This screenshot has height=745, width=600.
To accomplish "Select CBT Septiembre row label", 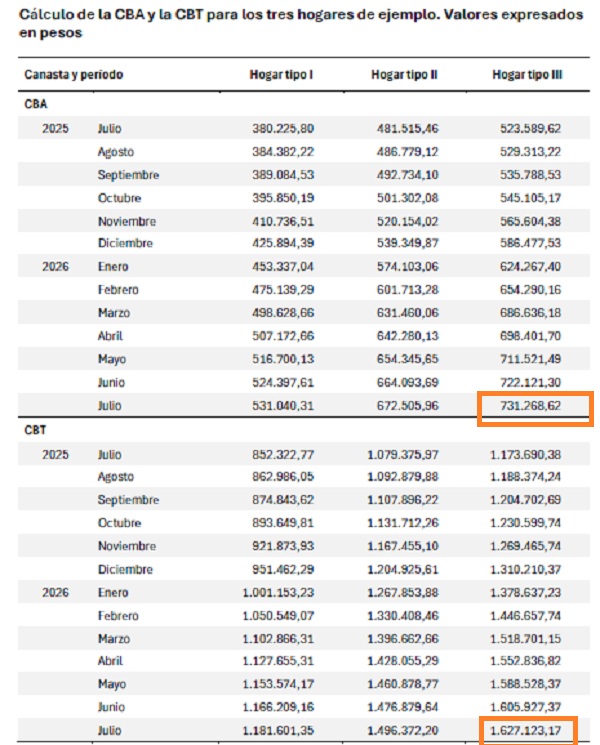I will (x=128, y=500).
